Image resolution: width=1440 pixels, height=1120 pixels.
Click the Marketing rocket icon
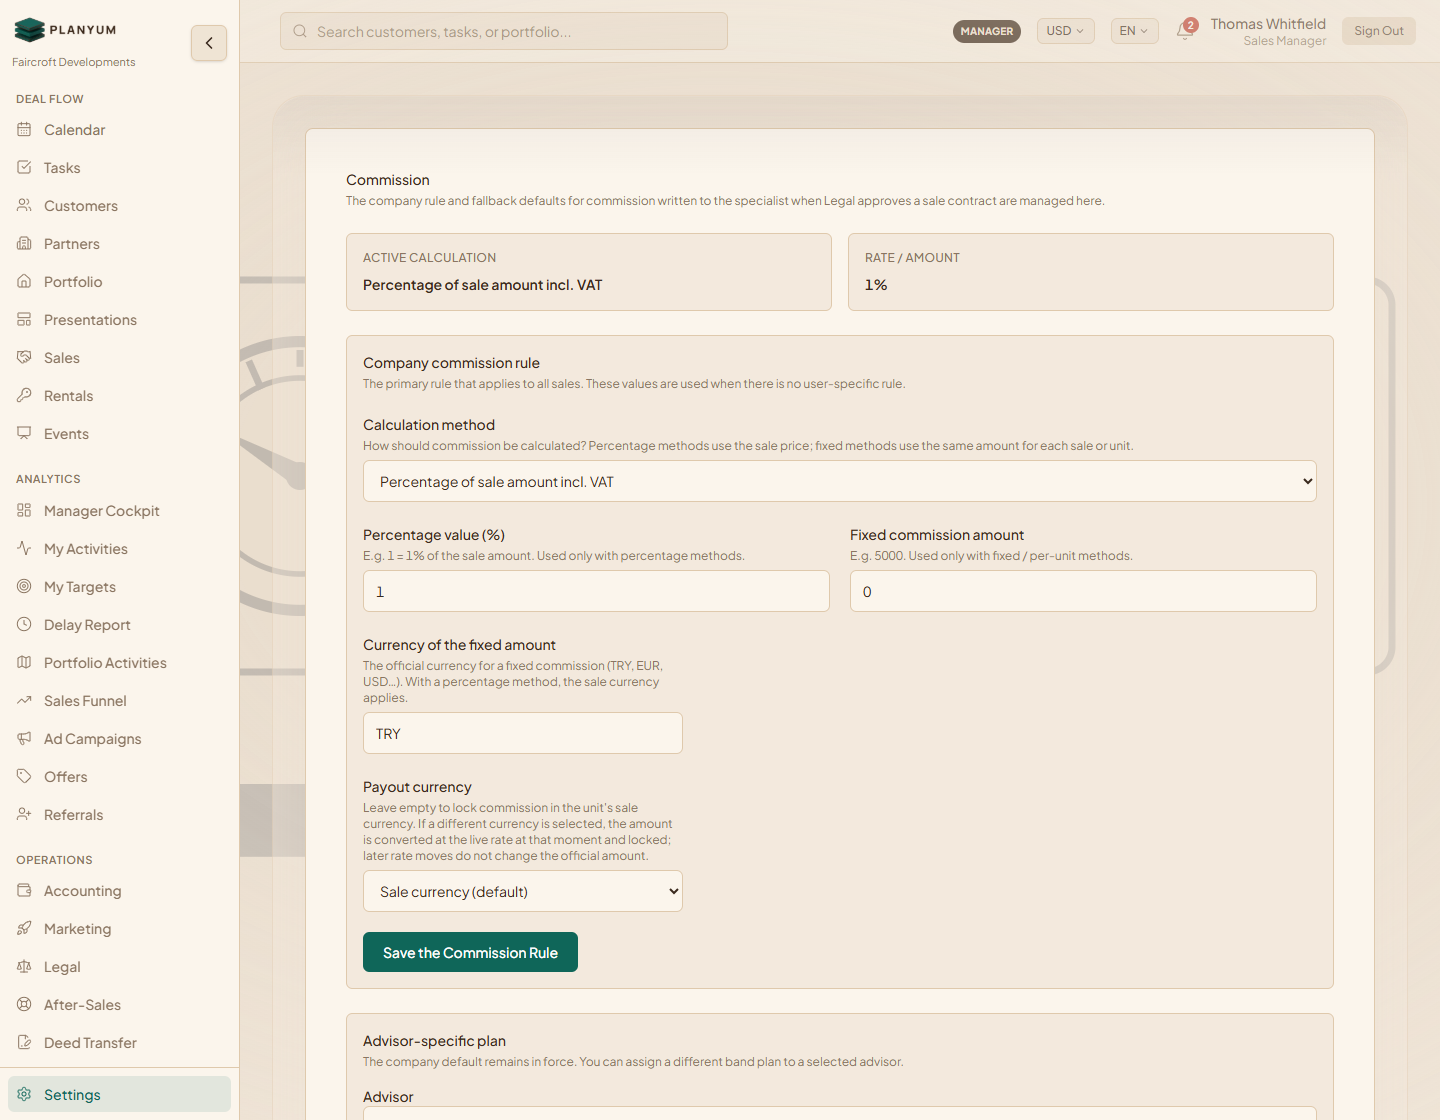point(24,929)
